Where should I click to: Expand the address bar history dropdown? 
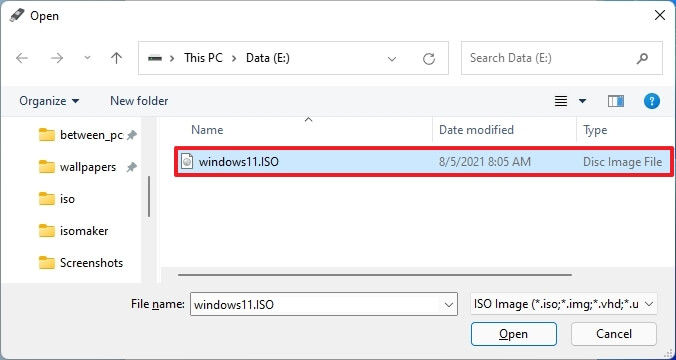coord(392,59)
